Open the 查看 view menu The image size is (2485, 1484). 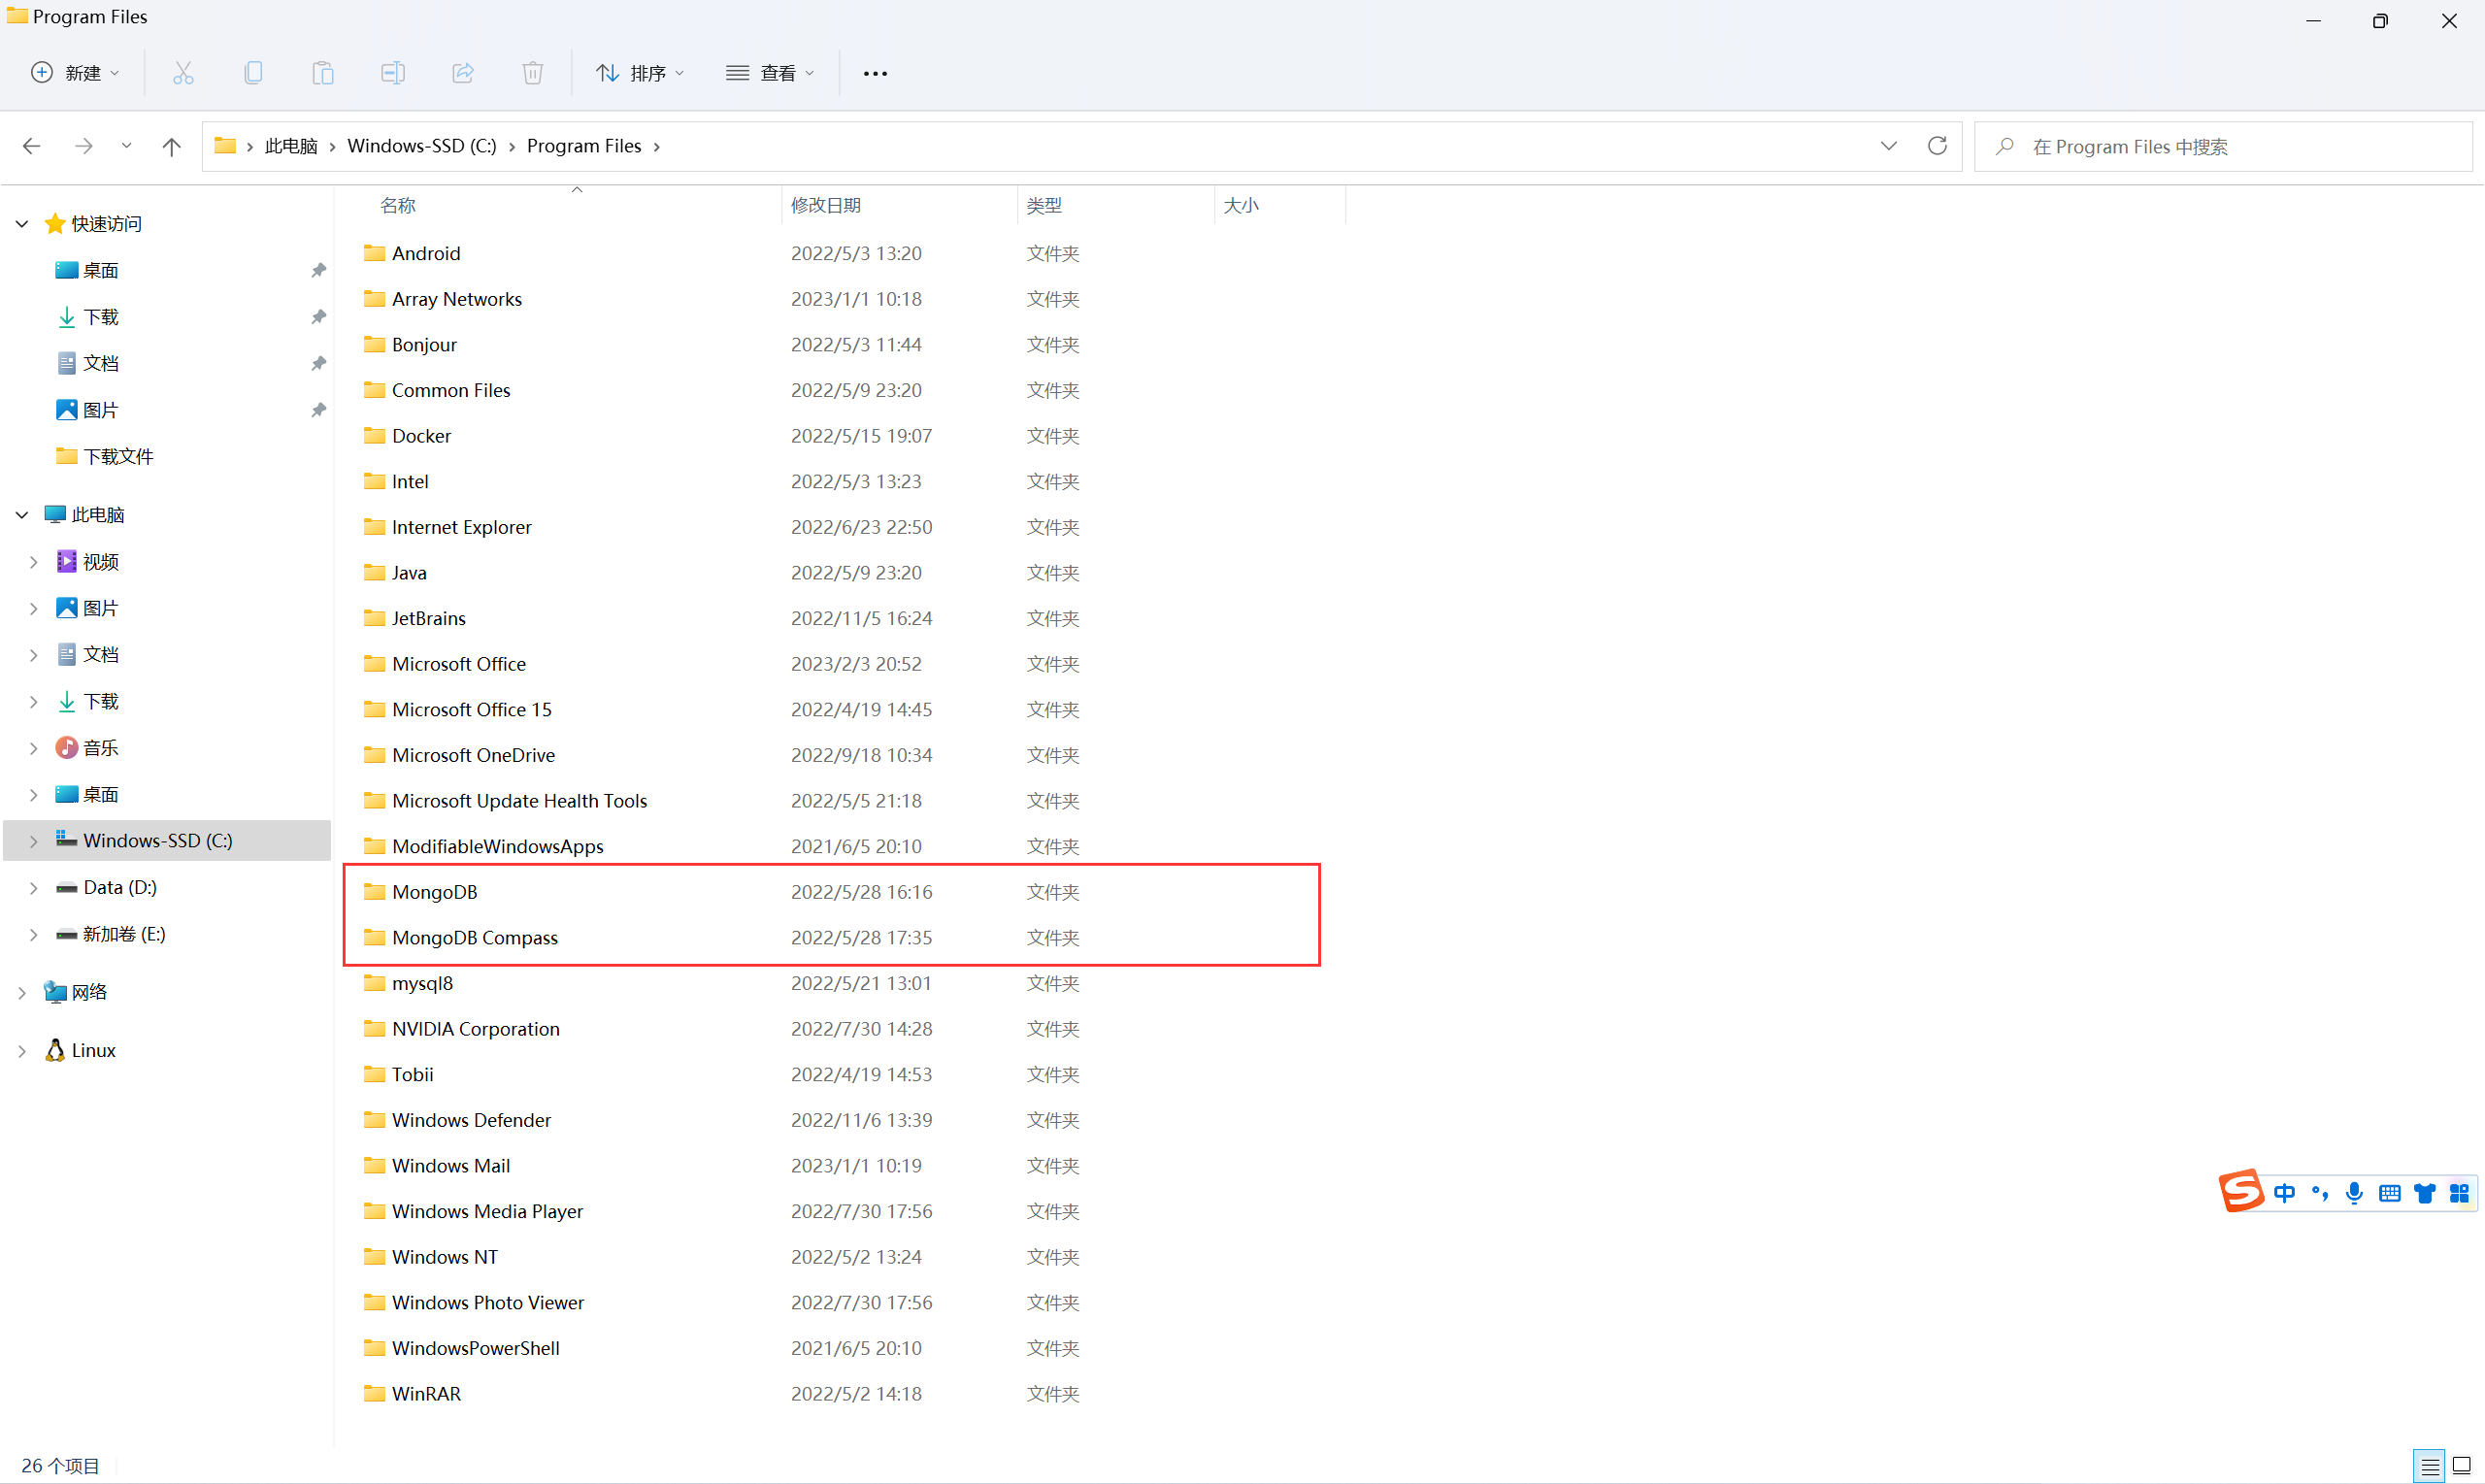770,73
